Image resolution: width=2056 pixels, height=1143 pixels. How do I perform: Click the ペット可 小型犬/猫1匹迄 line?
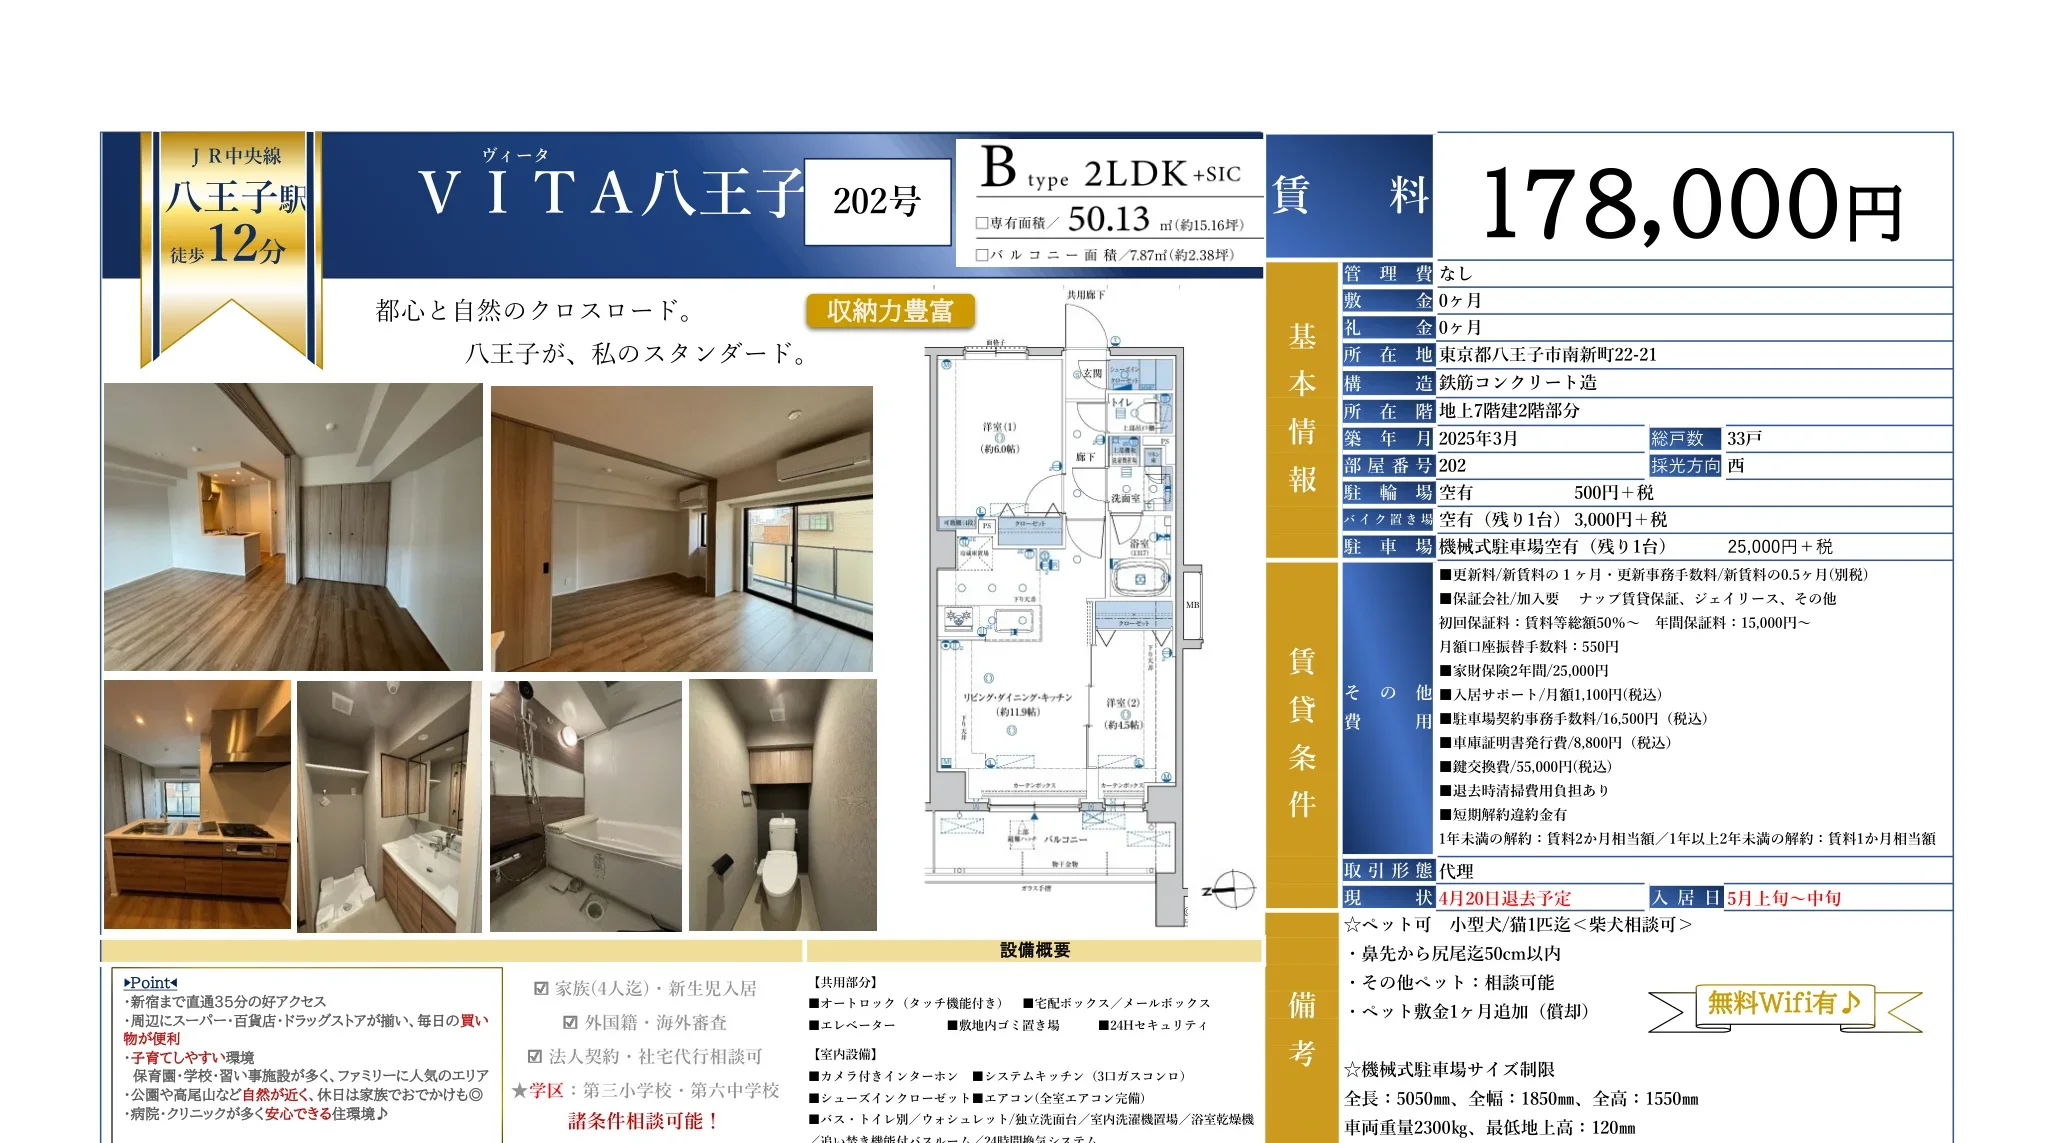pyautogui.click(x=1518, y=925)
